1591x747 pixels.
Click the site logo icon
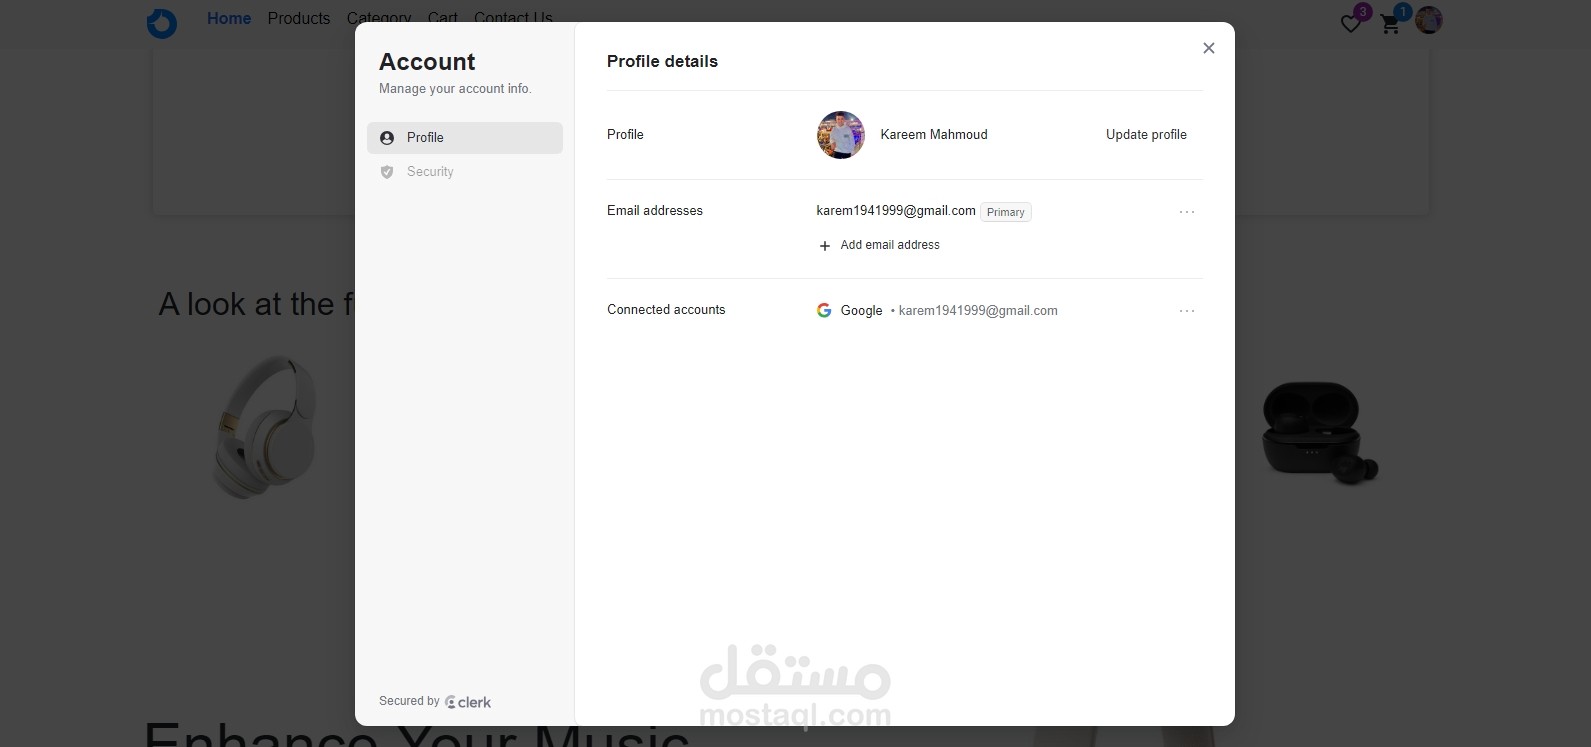point(162,22)
